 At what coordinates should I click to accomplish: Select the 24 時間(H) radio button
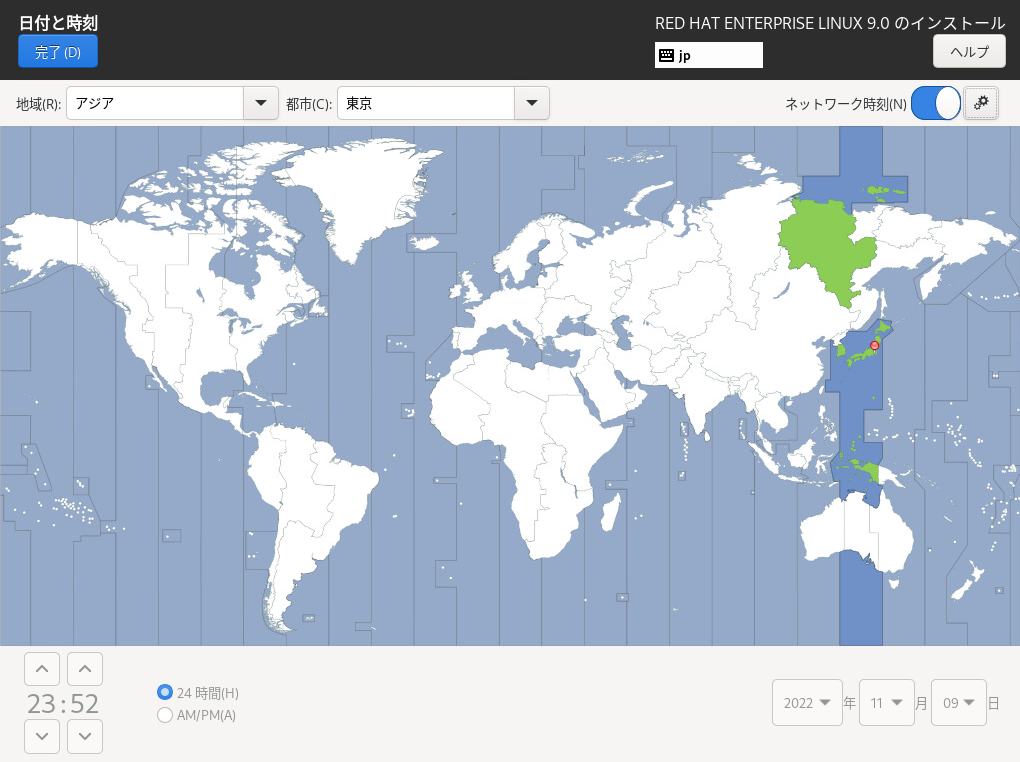point(165,692)
